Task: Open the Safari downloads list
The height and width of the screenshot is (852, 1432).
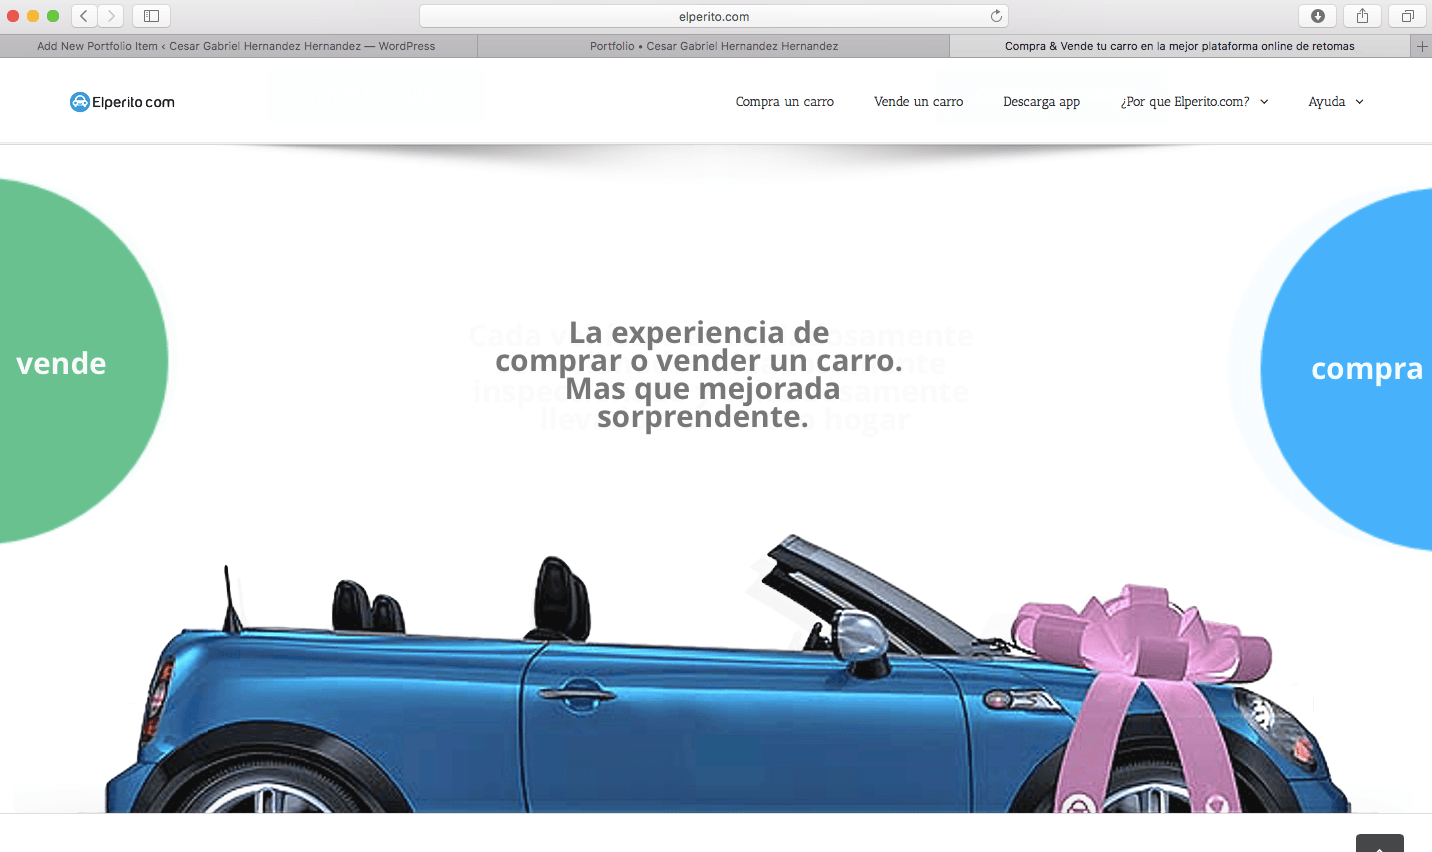Action: (x=1317, y=16)
